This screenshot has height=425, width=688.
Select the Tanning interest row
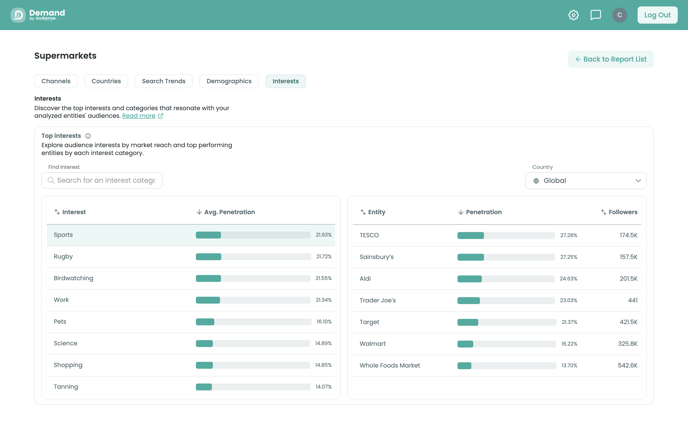pos(191,387)
